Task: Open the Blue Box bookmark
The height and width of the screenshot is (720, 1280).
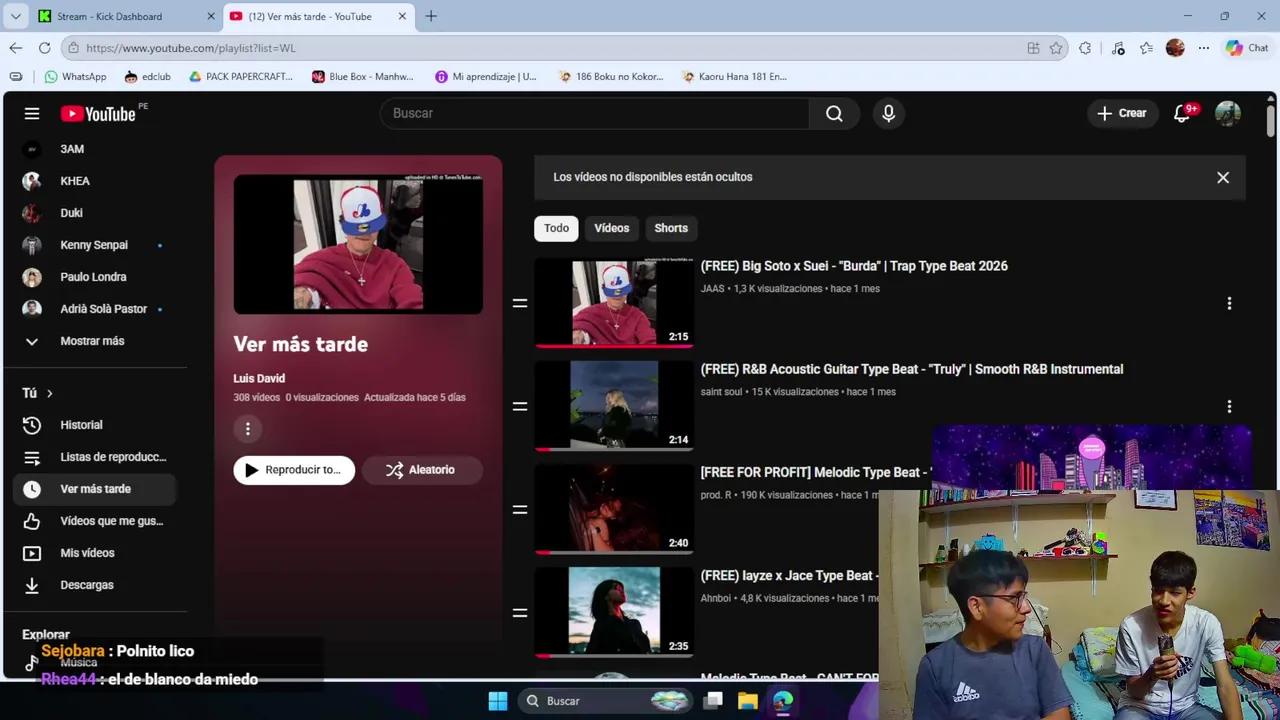Action: 362,76
